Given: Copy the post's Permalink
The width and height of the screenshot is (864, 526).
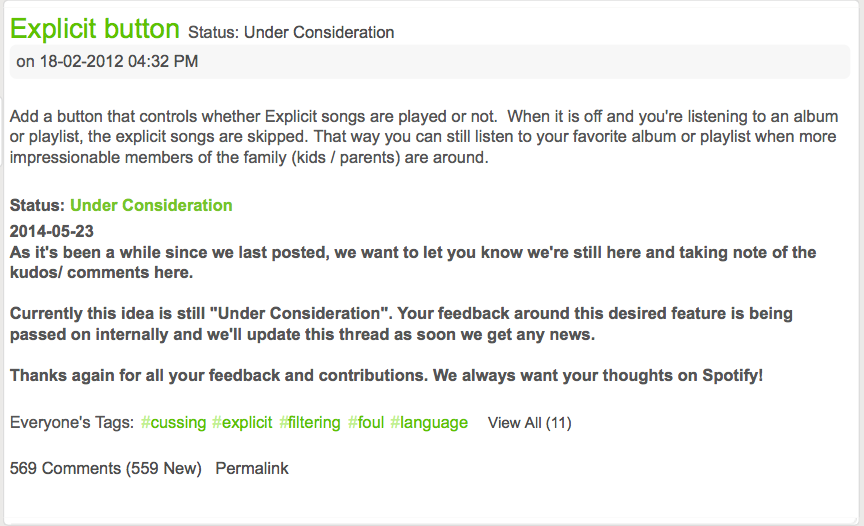Looking at the screenshot, I should (252, 468).
